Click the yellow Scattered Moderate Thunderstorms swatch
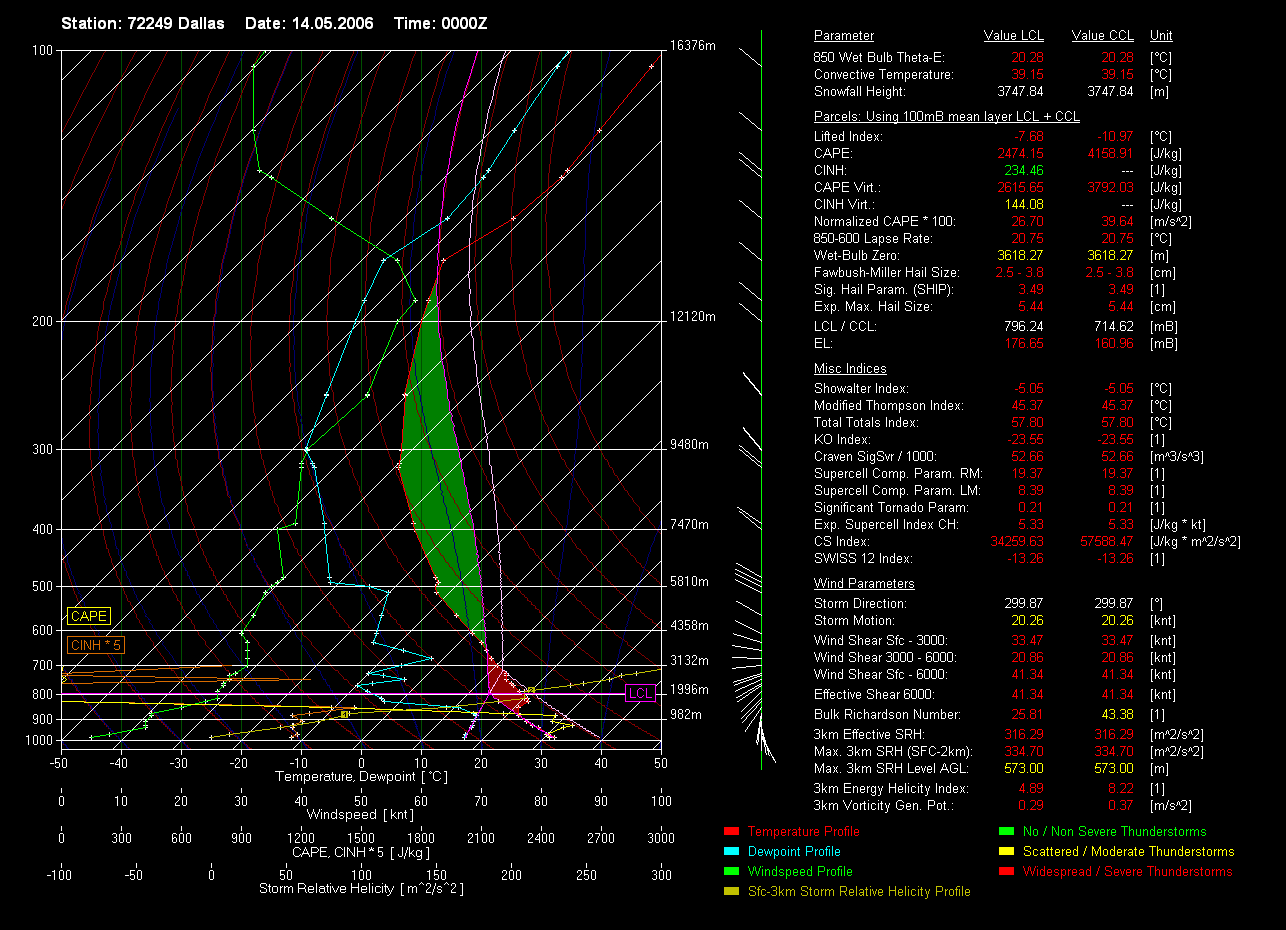Viewport: 1286px width, 930px height. (1005, 851)
